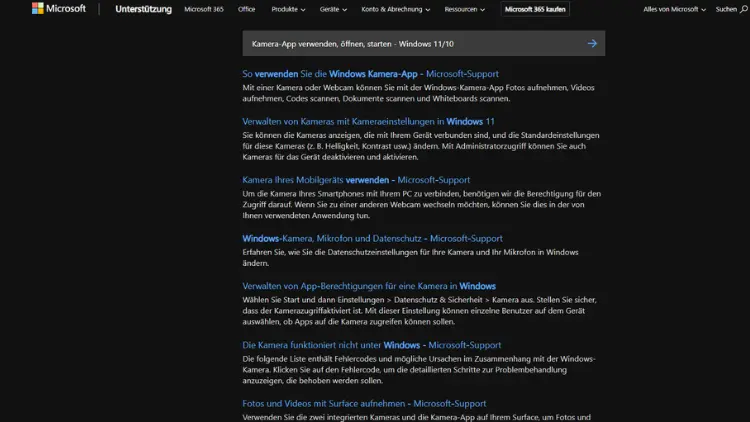Expand the Konto & Abrechnung dropdown
The width and height of the screenshot is (750, 422).
(396, 9)
